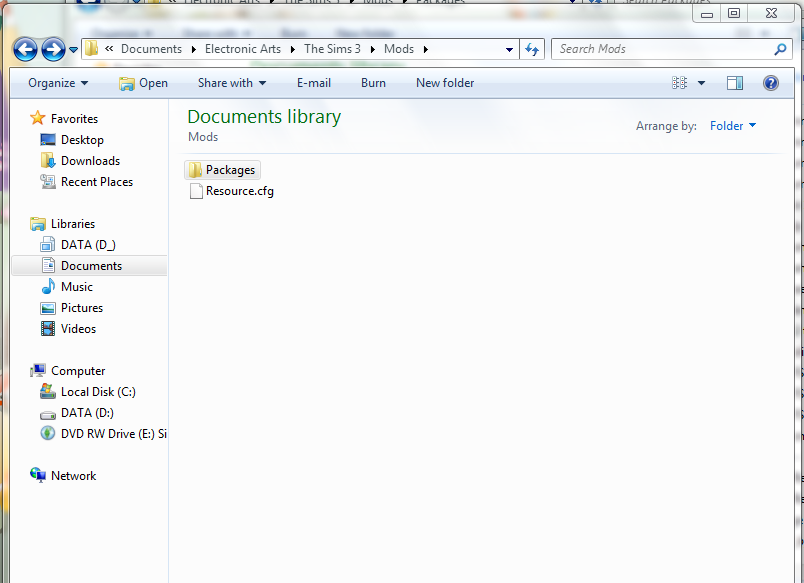The width and height of the screenshot is (804, 583).
Task: Click the E-mail toolbar button
Action: pos(314,83)
